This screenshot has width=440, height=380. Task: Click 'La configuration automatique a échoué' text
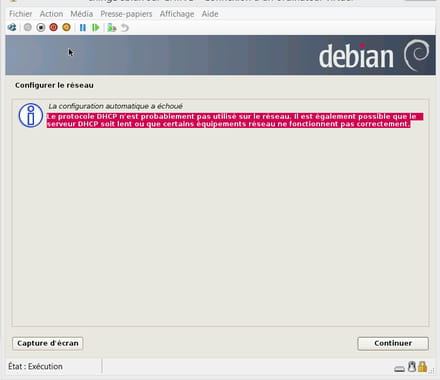tap(115, 106)
